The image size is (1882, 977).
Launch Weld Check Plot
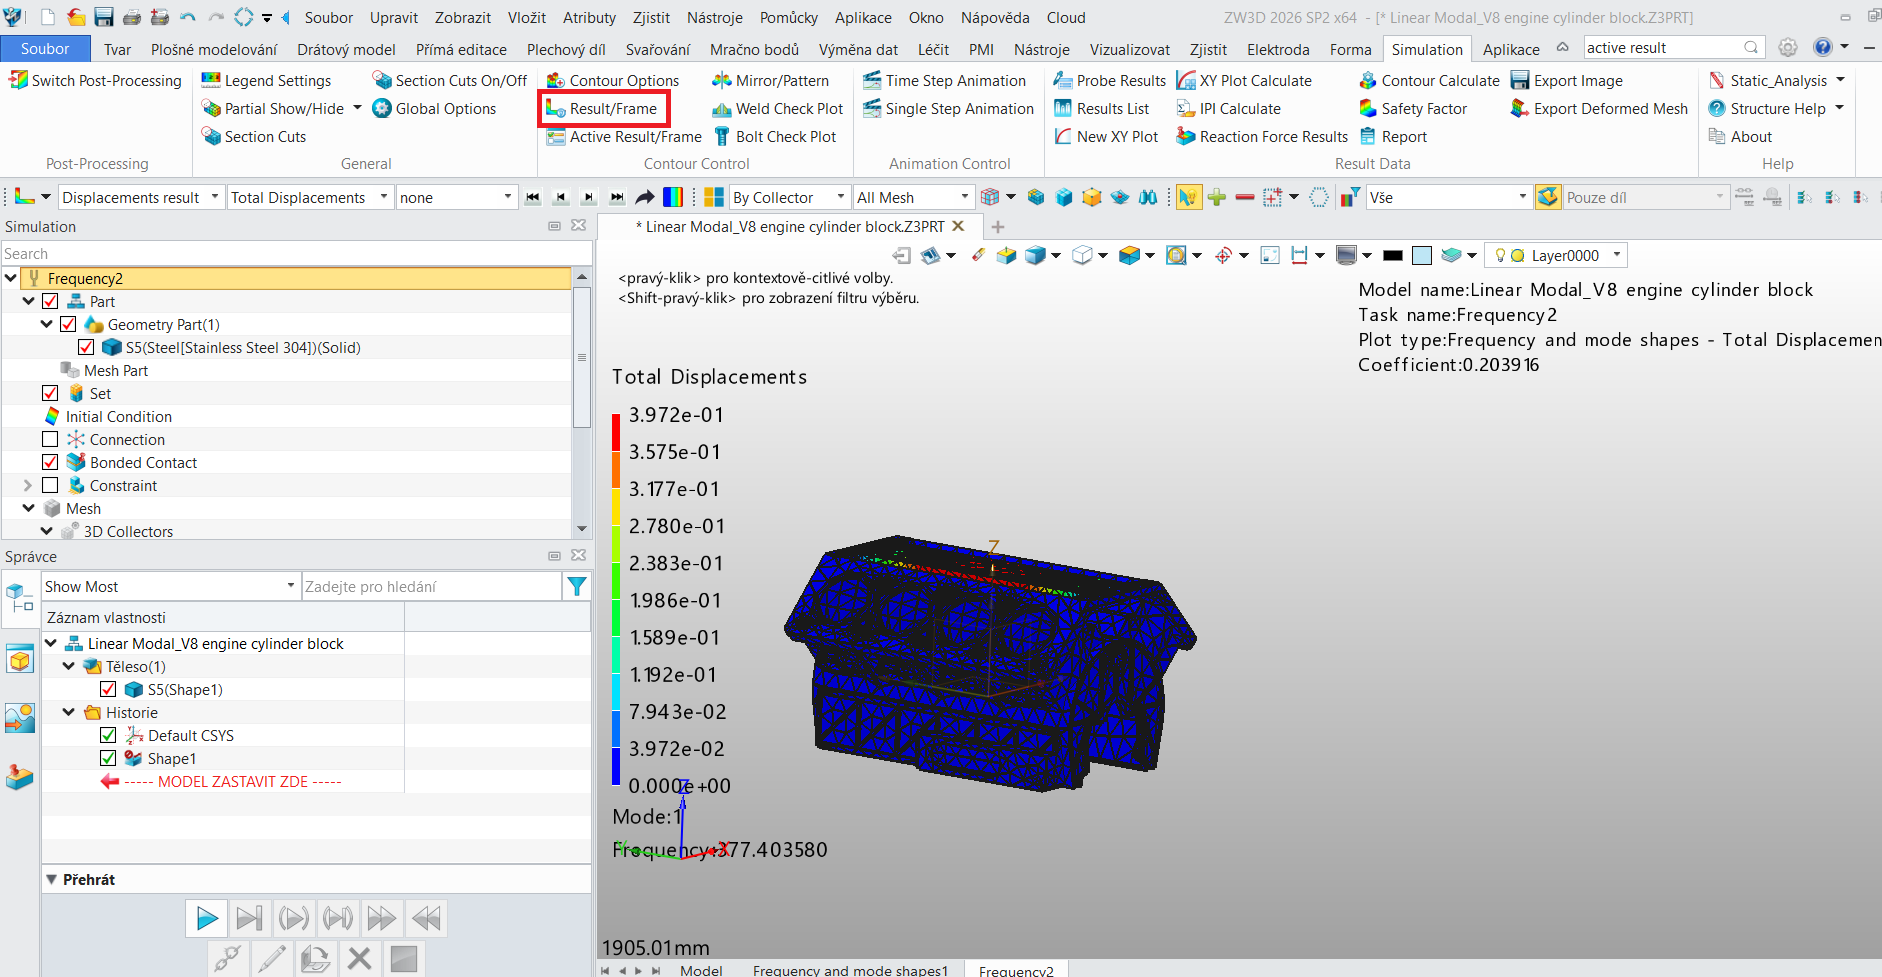point(777,109)
